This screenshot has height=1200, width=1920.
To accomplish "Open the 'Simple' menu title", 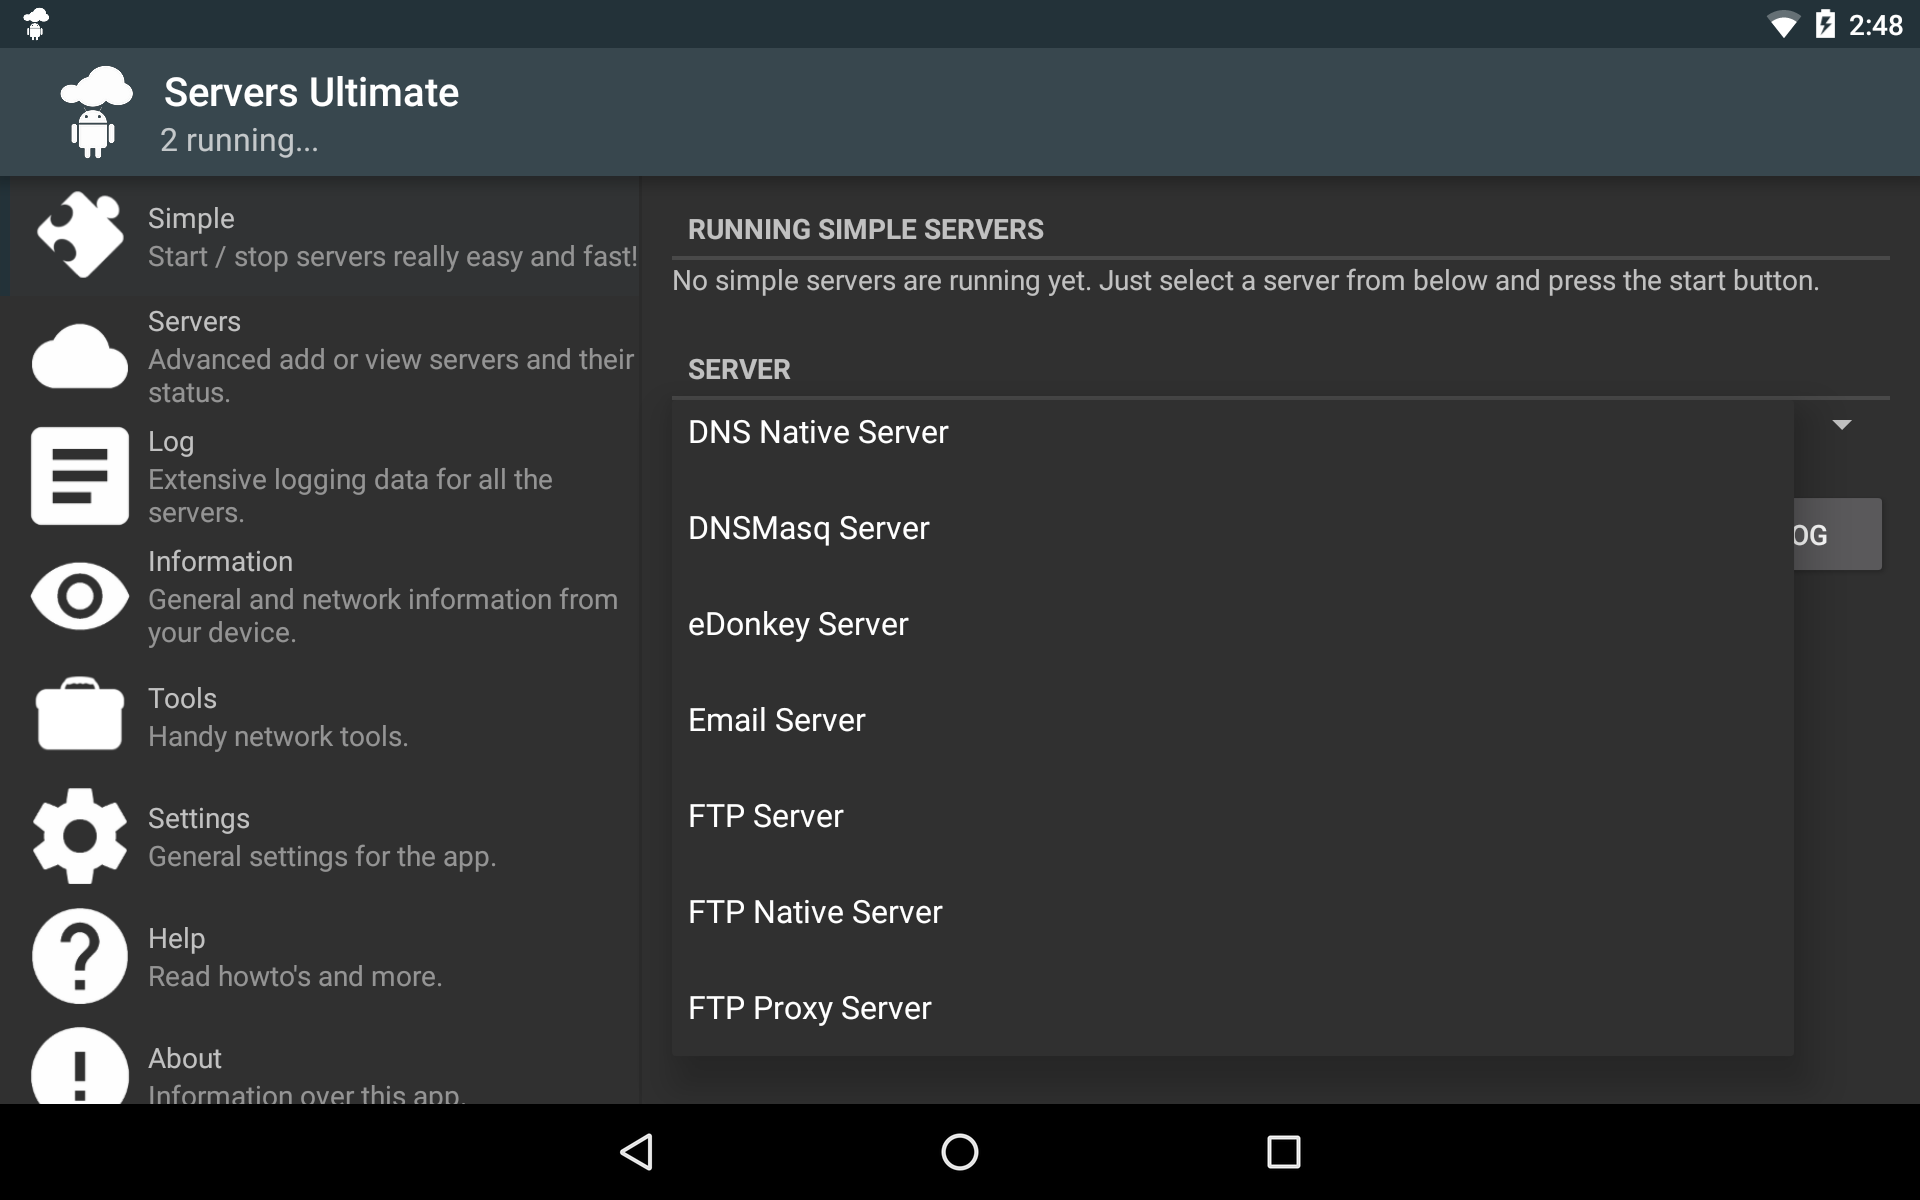I will 191,218.
